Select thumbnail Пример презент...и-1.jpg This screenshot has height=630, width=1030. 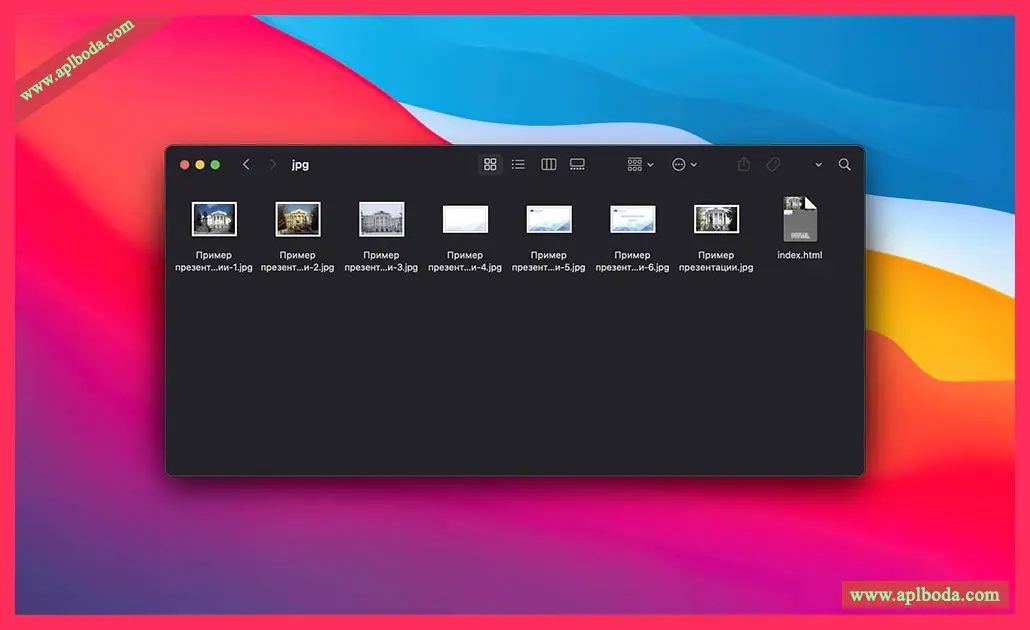tap(214, 219)
